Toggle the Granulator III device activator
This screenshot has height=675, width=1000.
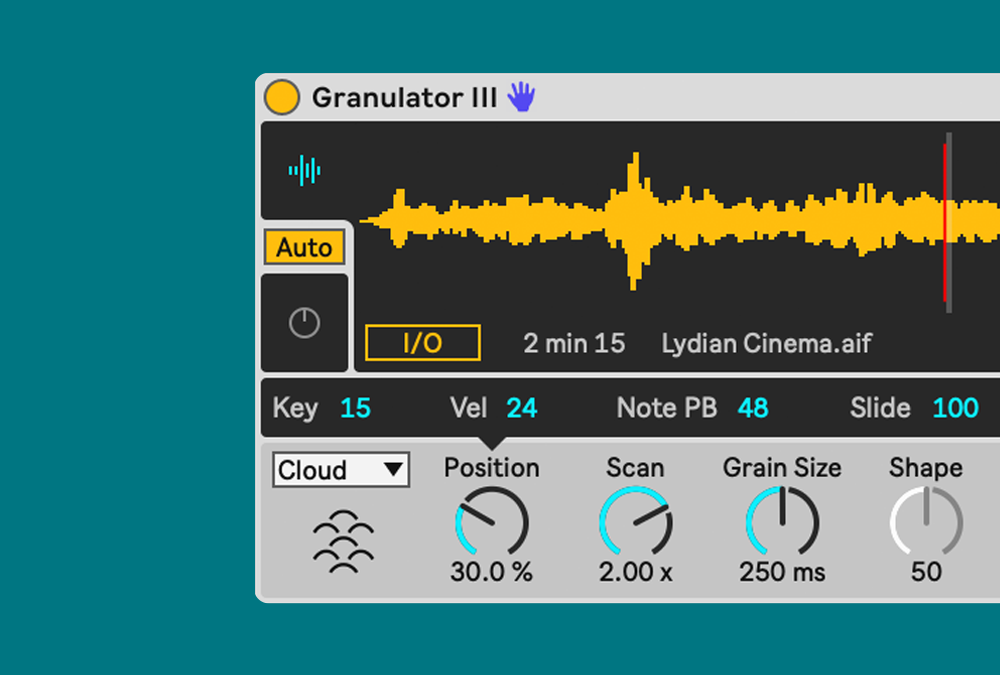282,97
